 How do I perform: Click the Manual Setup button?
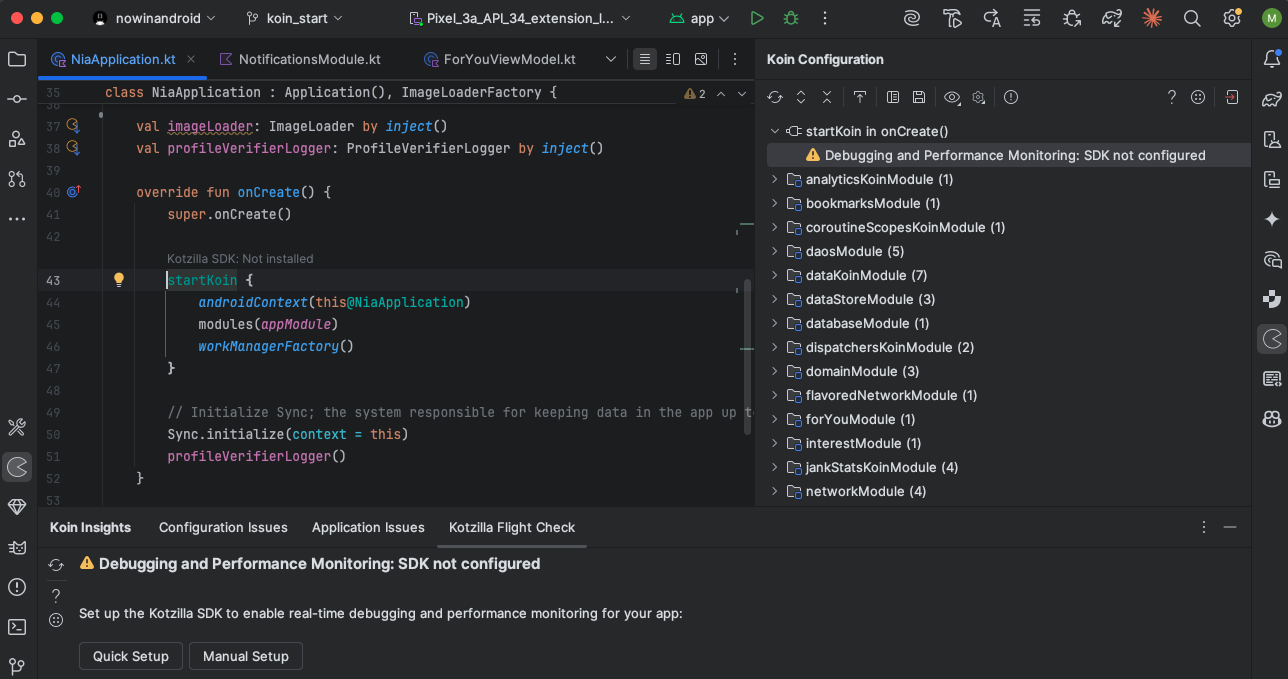point(245,656)
